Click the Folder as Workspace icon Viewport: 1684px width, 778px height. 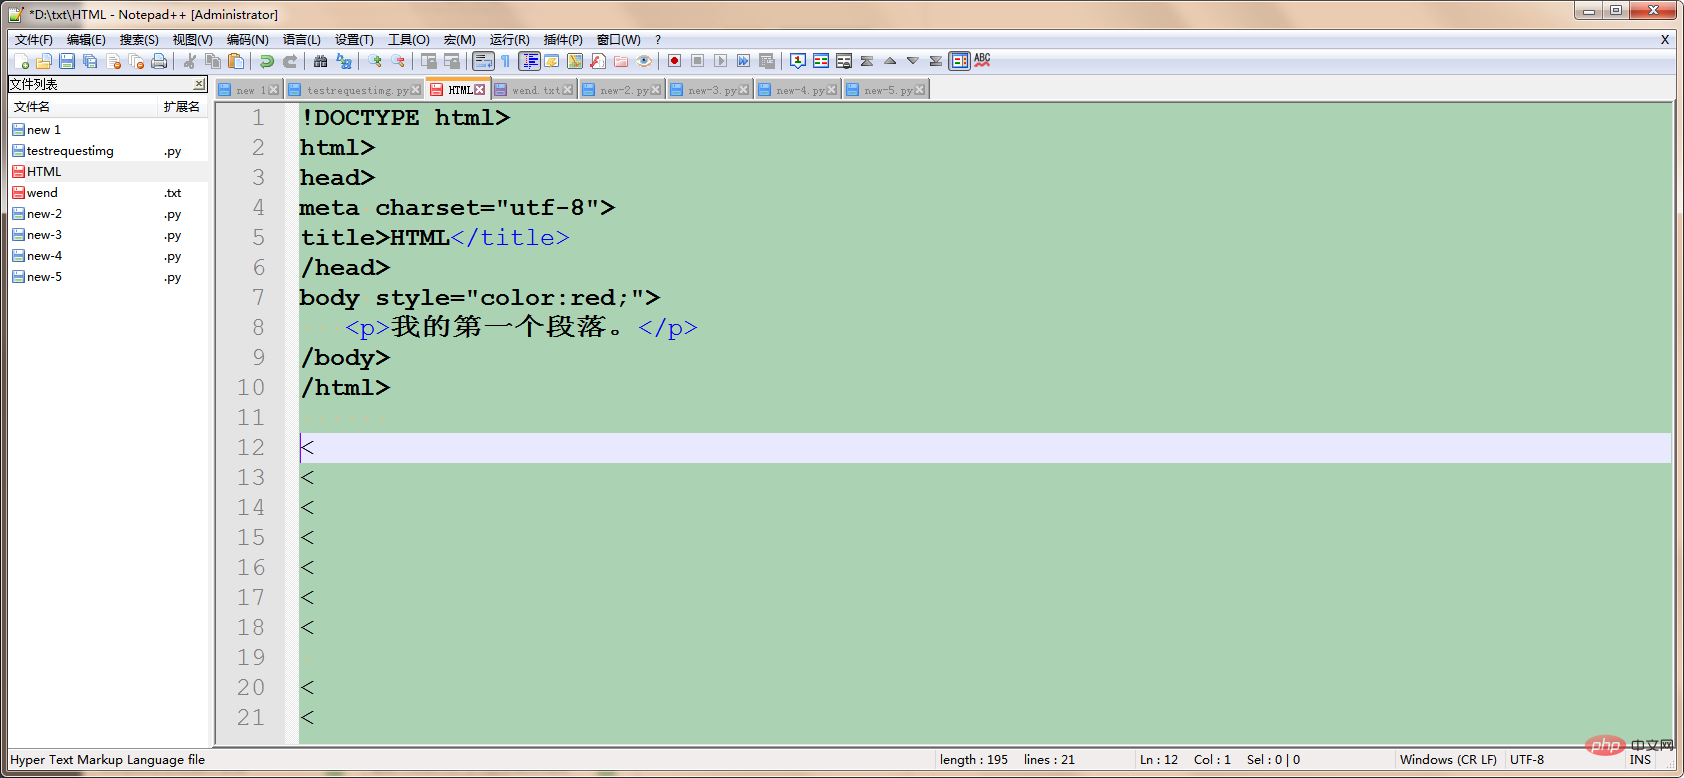click(x=621, y=61)
